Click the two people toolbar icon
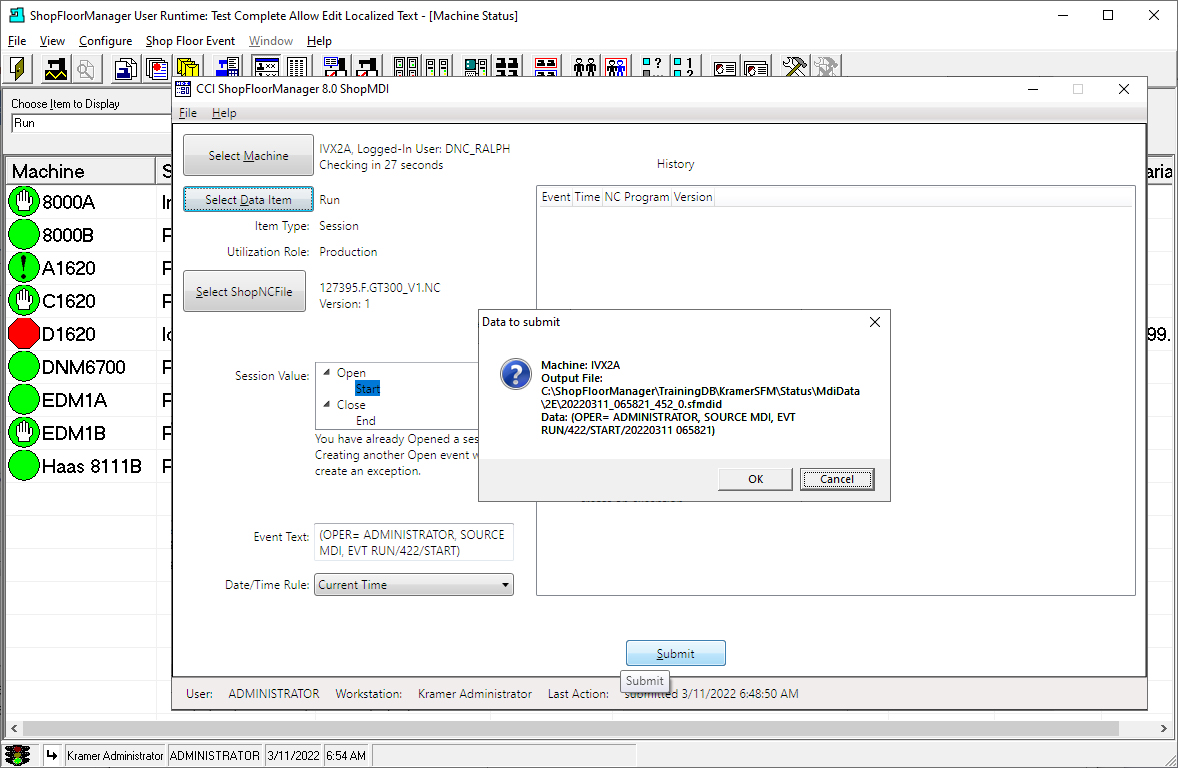 coord(584,66)
